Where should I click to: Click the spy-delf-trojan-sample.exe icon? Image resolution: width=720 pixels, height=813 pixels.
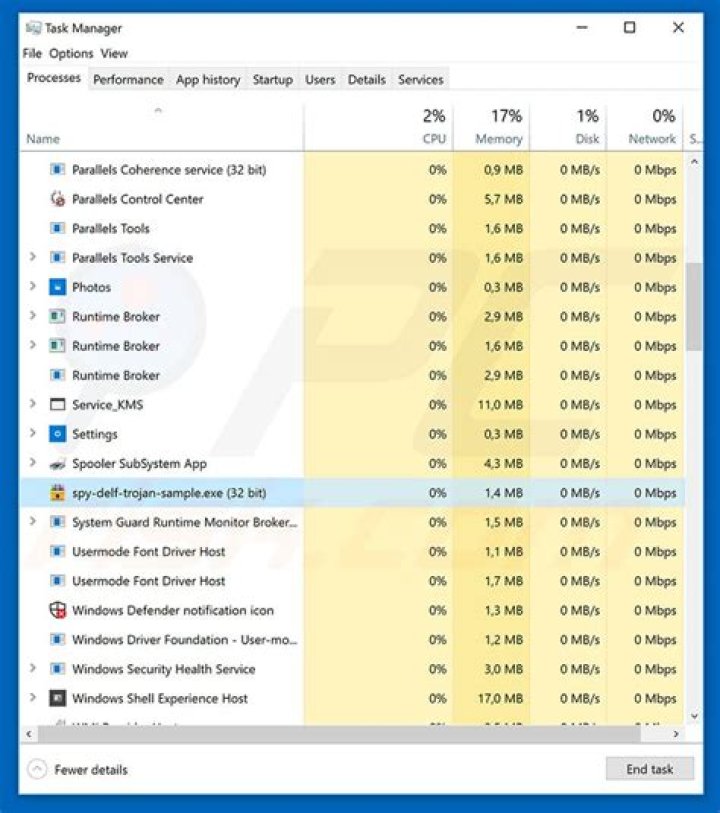point(58,493)
